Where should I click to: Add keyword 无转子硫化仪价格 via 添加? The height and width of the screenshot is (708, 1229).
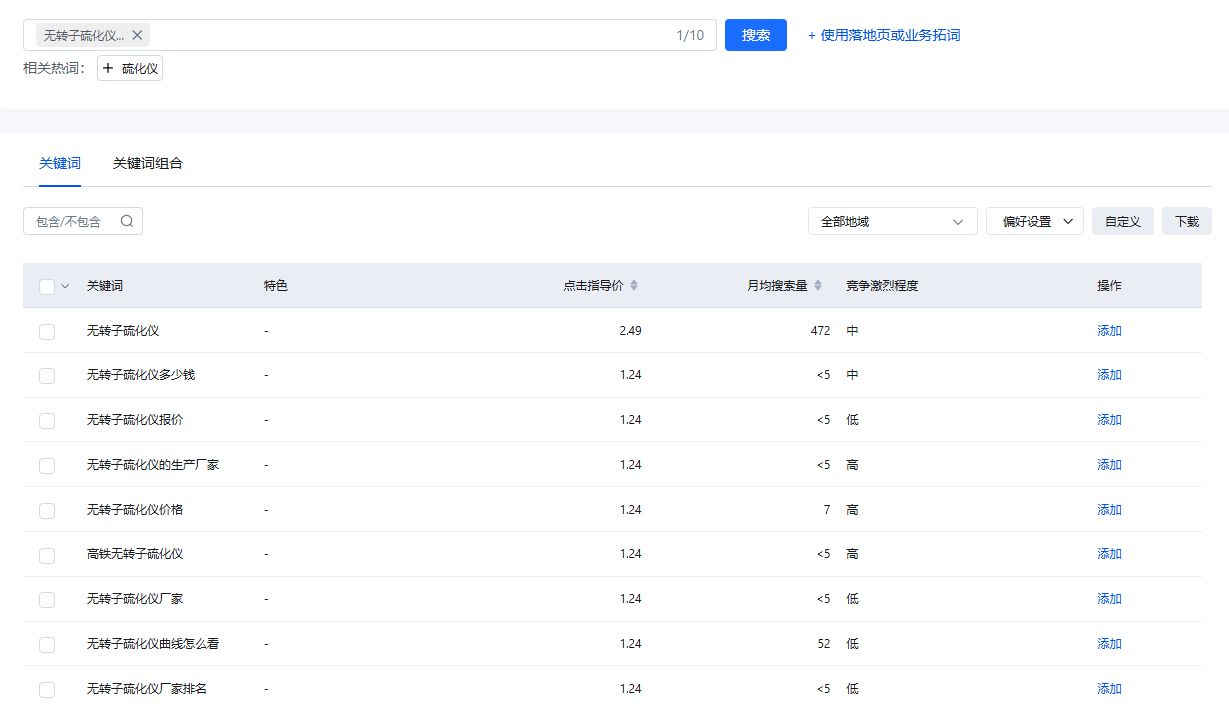1109,509
